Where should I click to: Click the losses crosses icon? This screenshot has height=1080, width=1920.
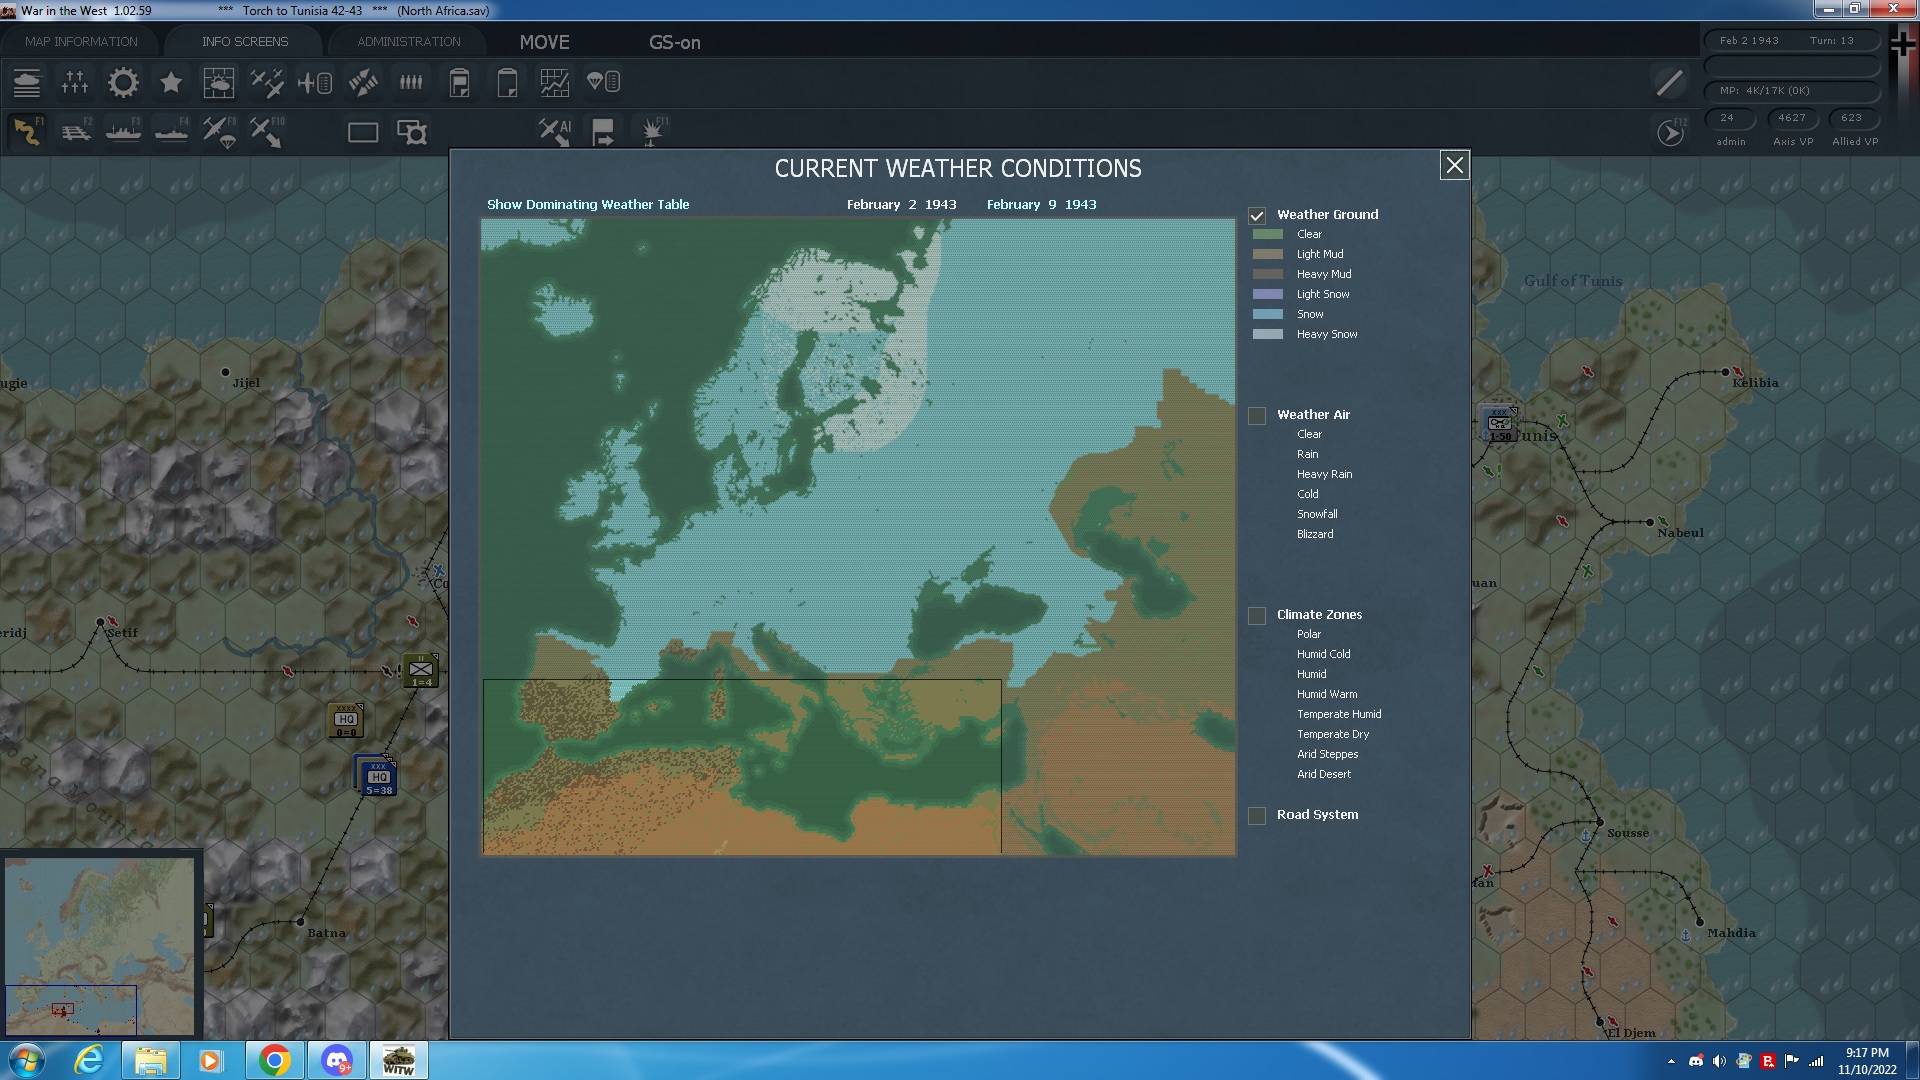[x=75, y=83]
